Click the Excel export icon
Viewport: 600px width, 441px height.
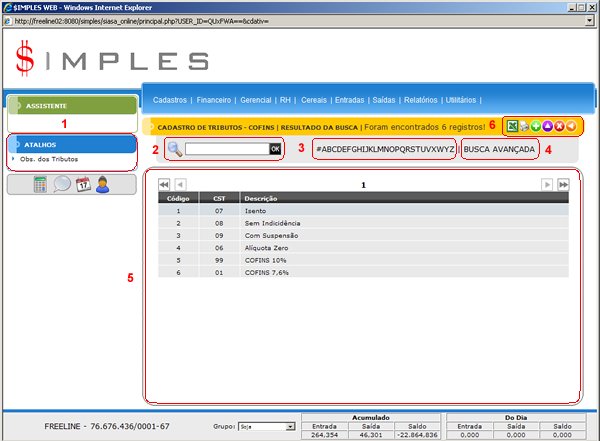click(x=511, y=126)
